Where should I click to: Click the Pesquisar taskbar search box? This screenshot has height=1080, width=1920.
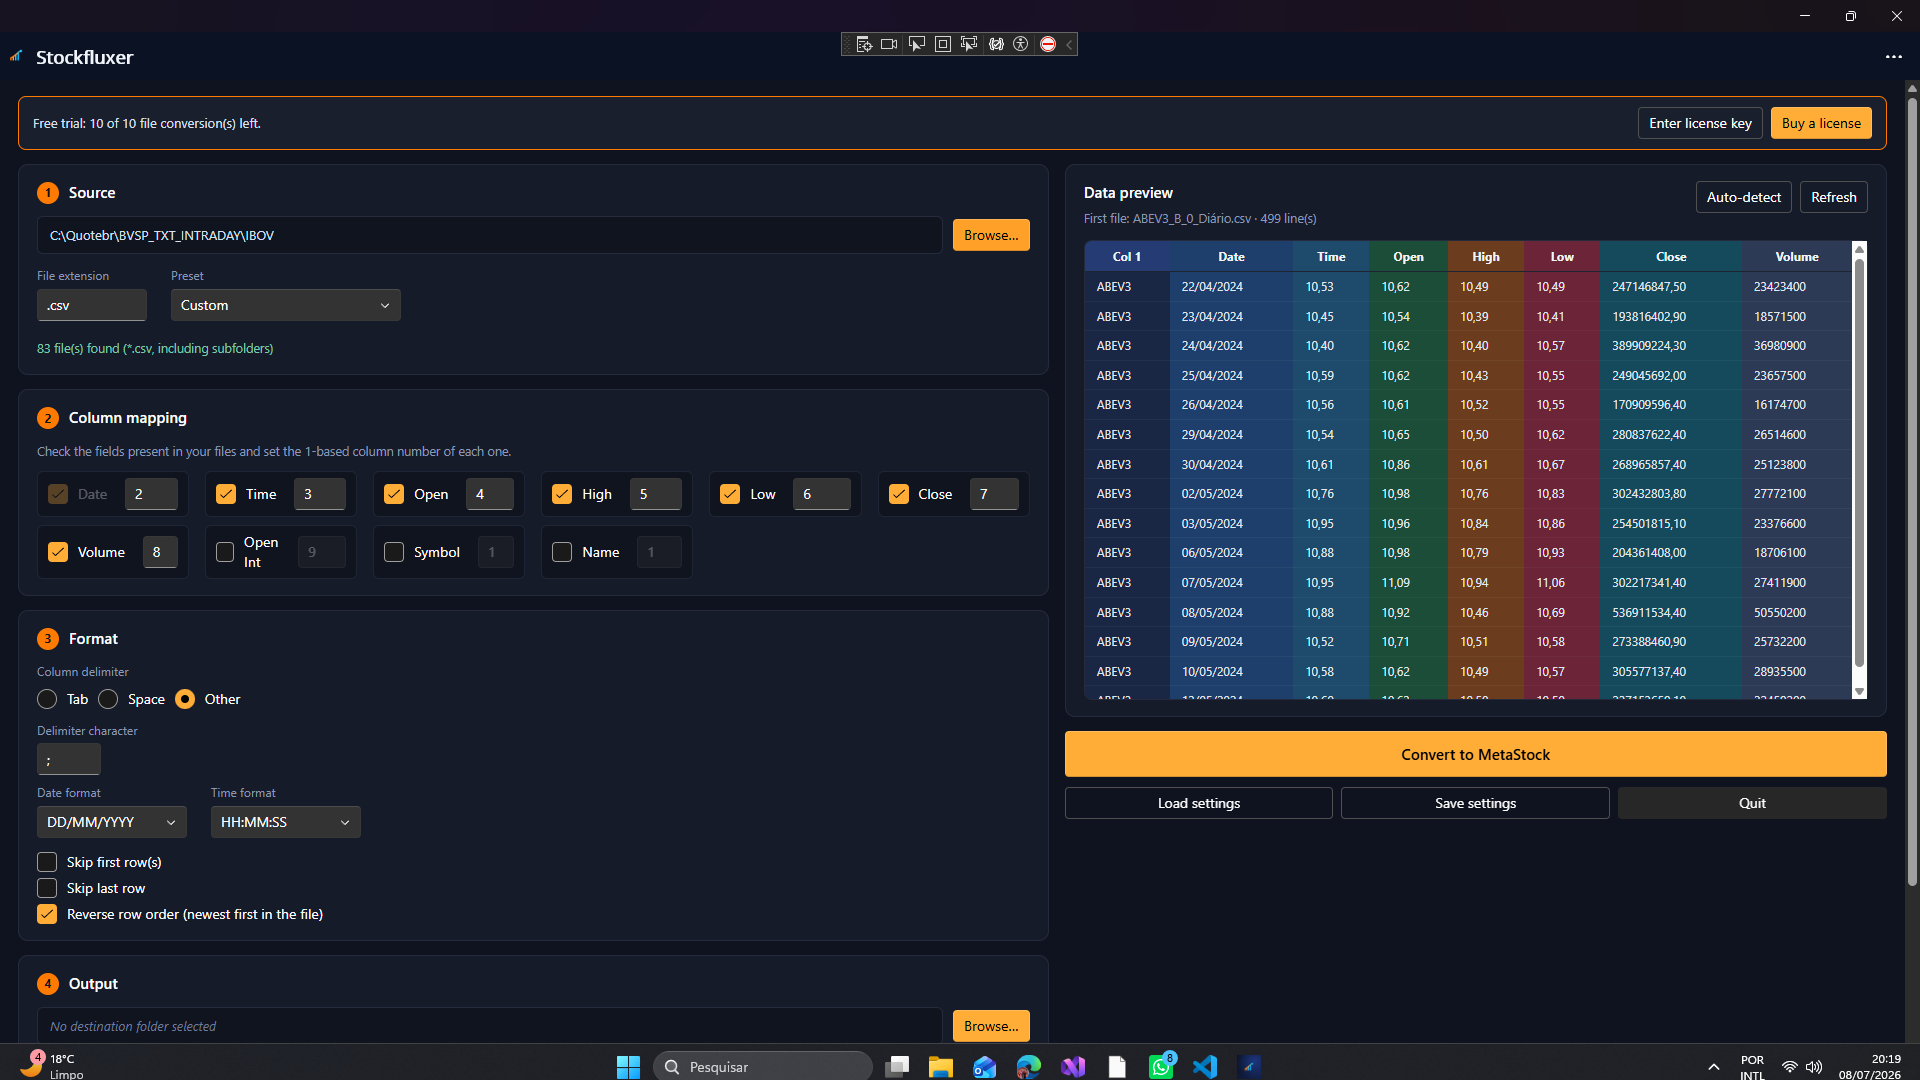click(x=763, y=1067)
